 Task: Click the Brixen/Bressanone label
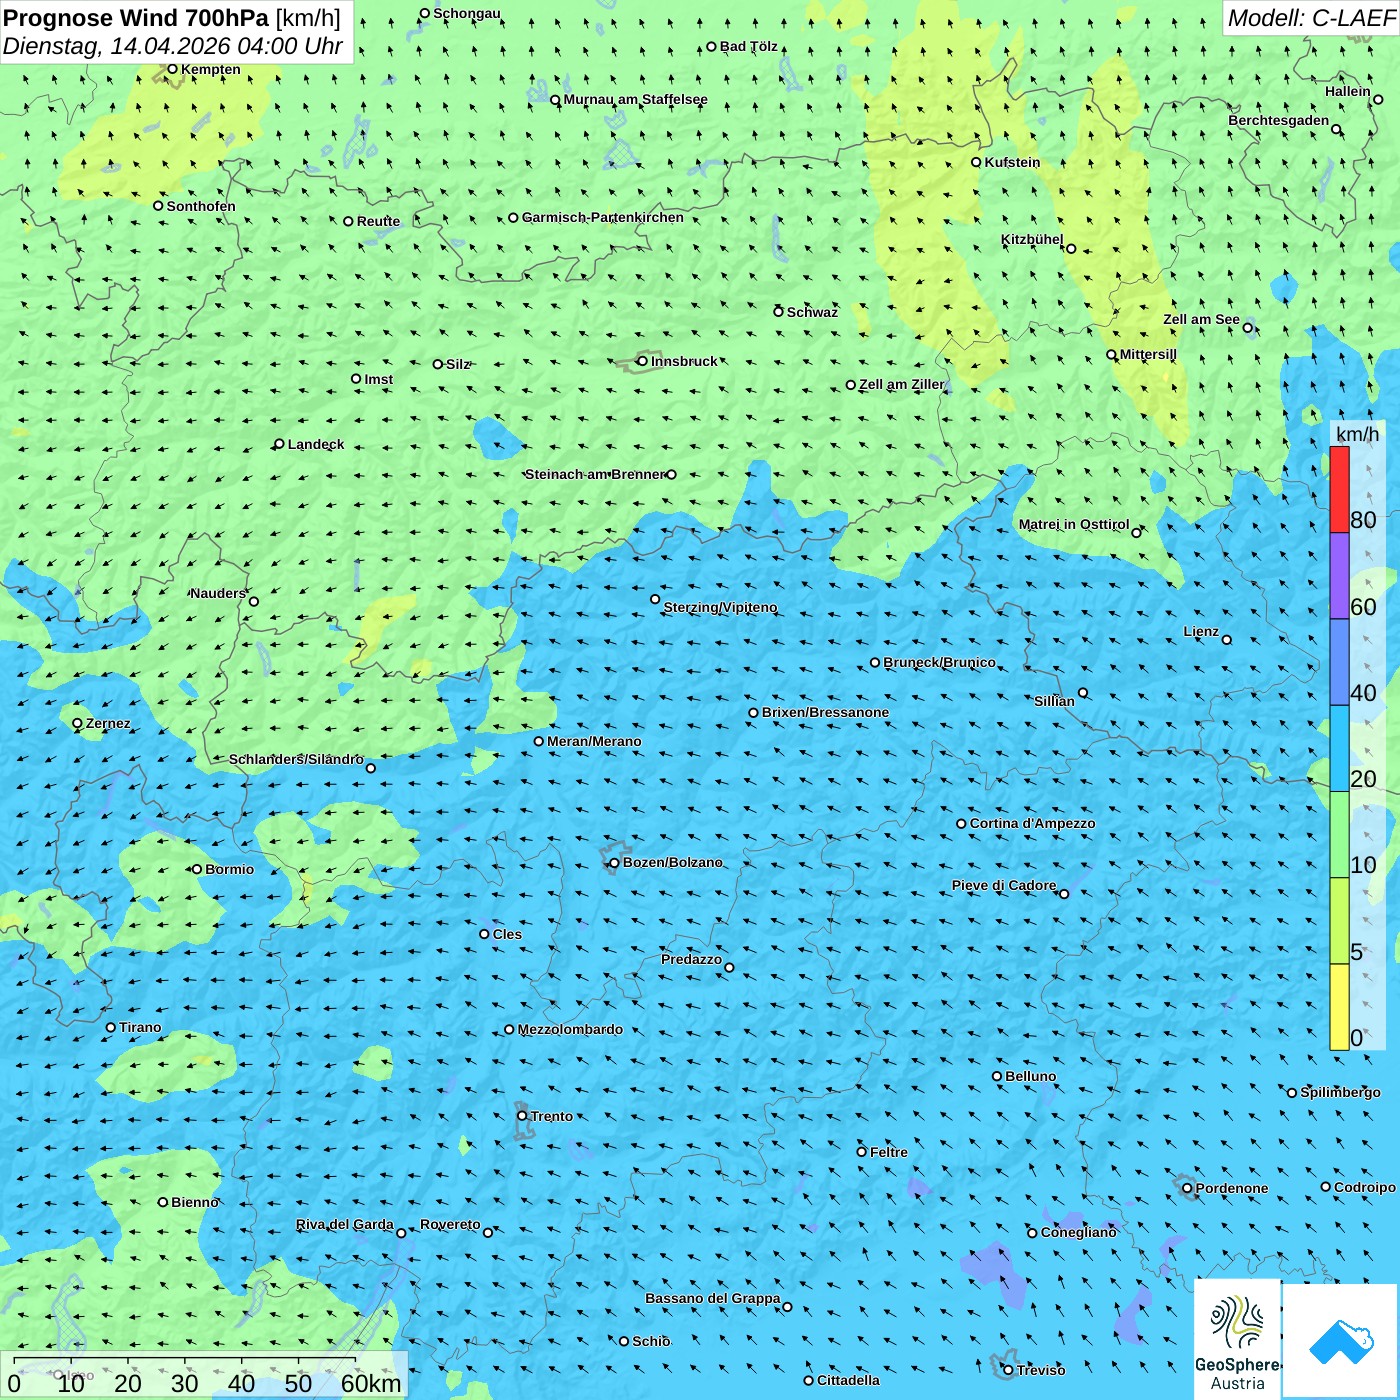coord(825,712)
